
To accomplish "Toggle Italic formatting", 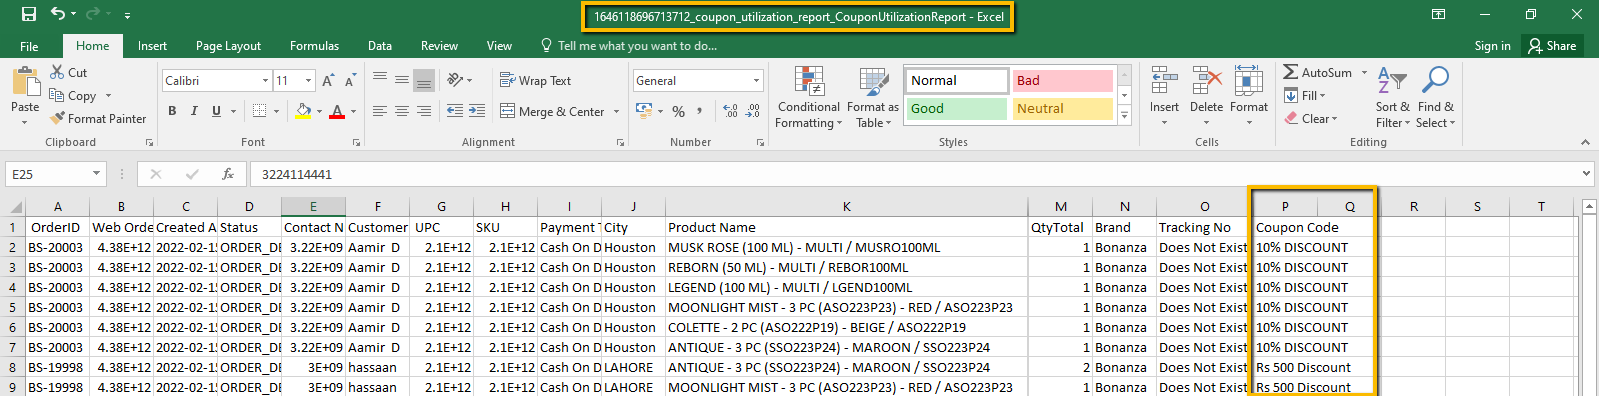I will tap(194, 111).
